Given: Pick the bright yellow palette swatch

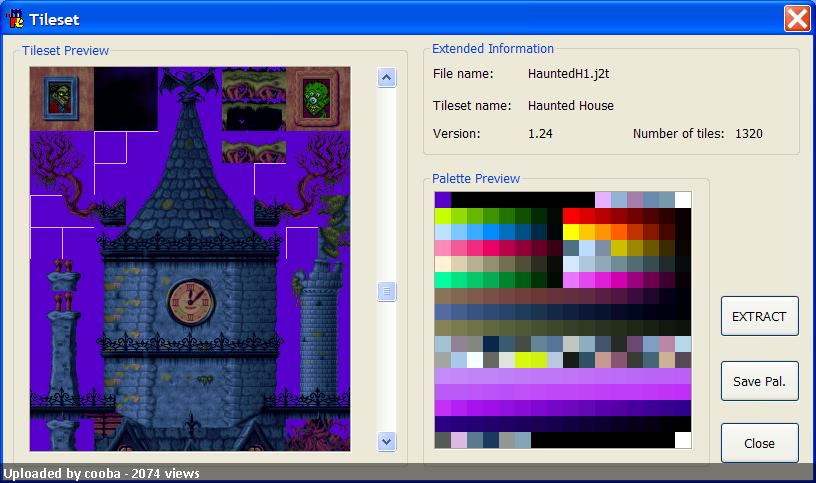Looking at the screenshot, I should (x=571, y=232).
